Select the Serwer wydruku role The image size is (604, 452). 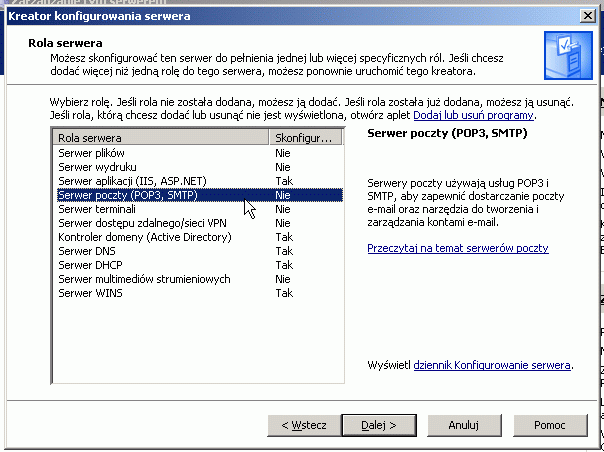(x=198, y=167)
